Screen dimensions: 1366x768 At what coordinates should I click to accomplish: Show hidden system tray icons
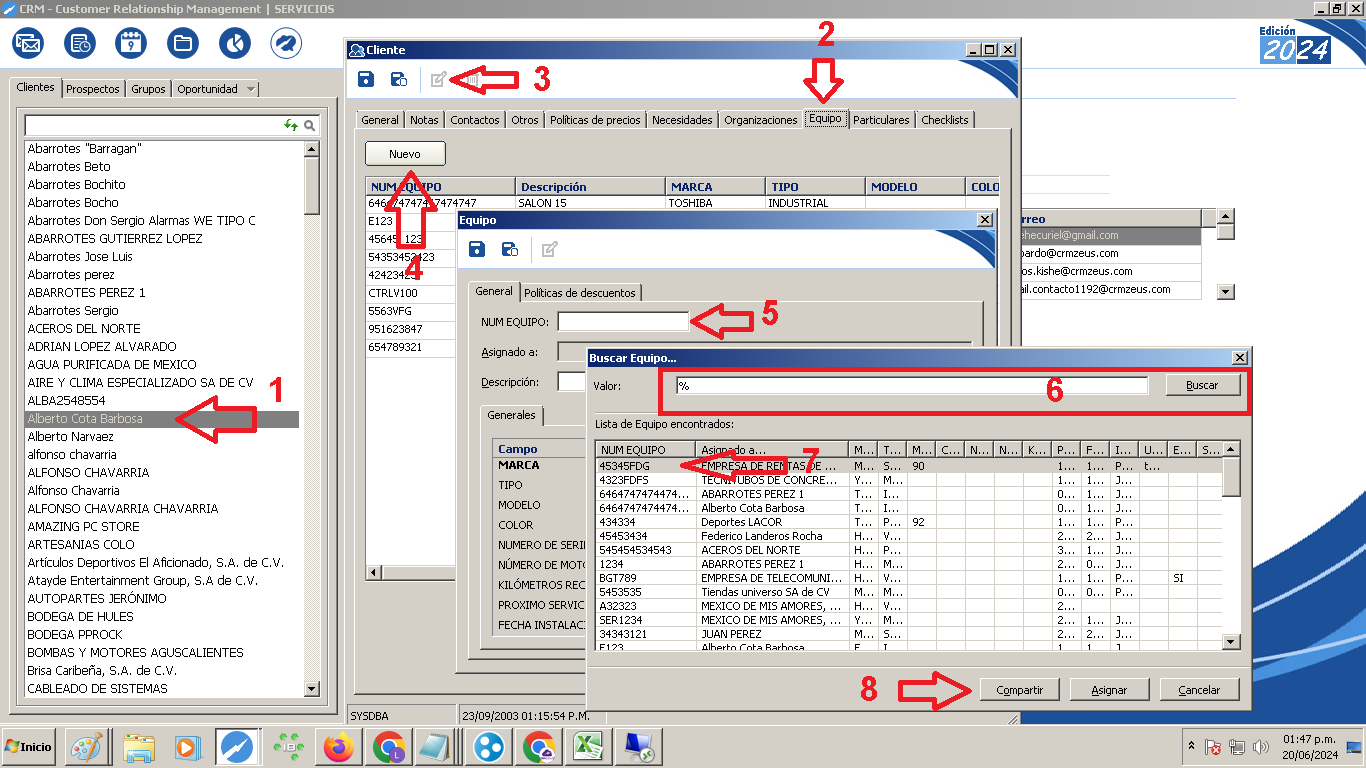pyautogui.click(x=1191, y=747)
